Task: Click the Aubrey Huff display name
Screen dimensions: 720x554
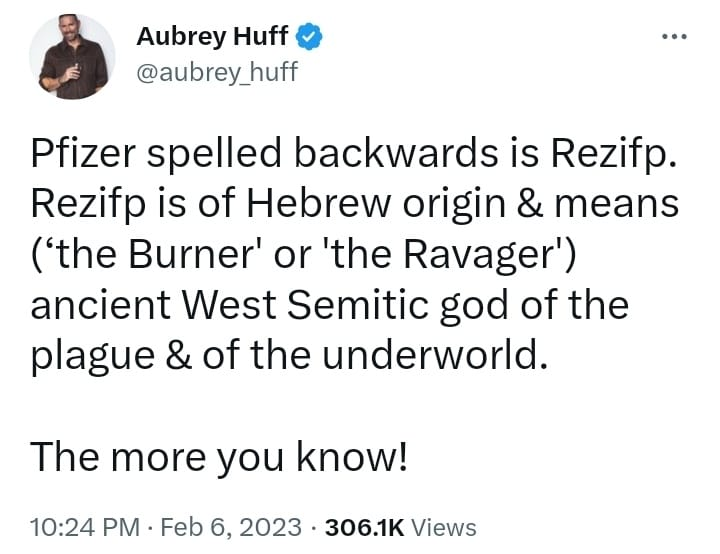Action: point(212,36)
